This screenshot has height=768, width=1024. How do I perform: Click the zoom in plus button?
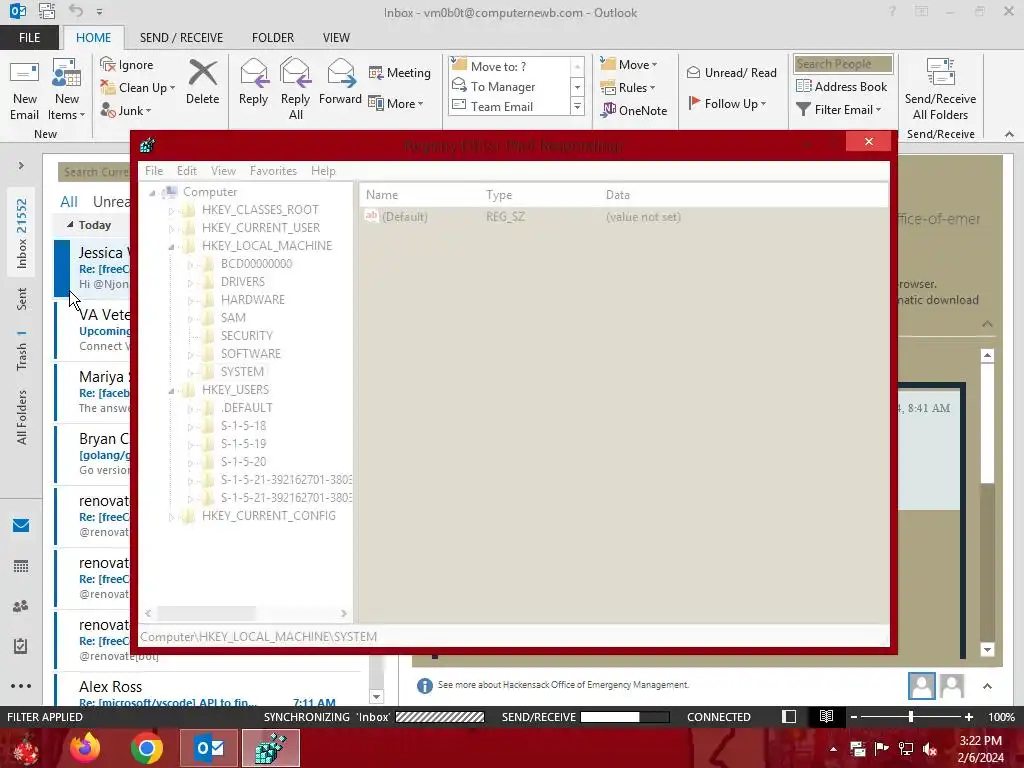click(x=969, y=717)
